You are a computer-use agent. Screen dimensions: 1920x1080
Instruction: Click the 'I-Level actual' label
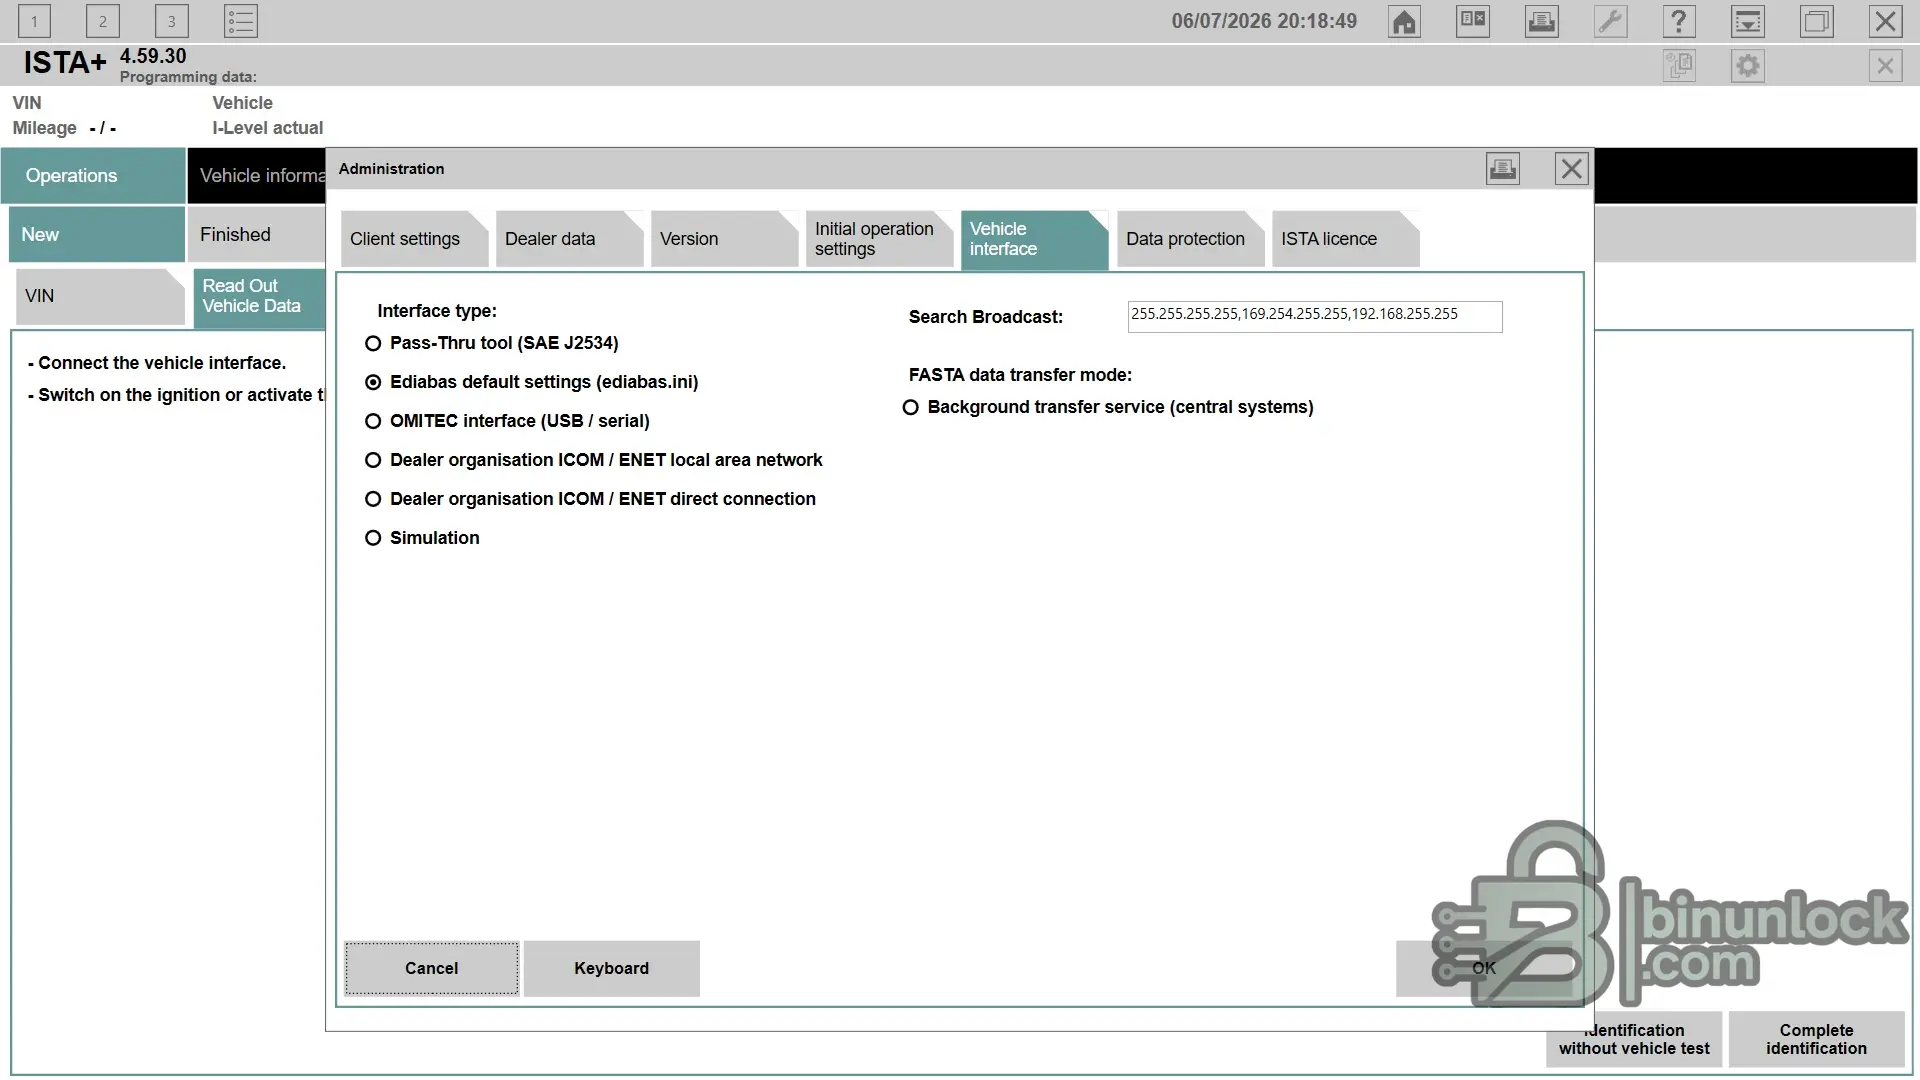coord(268,128)
